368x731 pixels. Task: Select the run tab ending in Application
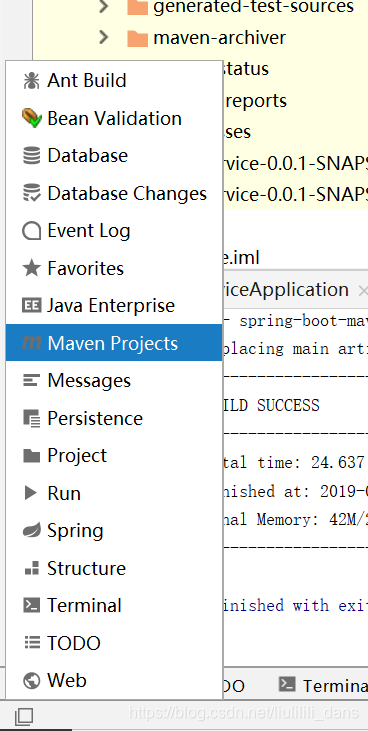(285, 290)
